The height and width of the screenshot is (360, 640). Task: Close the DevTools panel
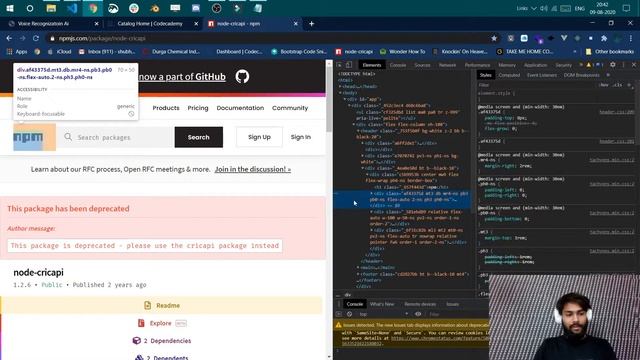pos(634,65)
